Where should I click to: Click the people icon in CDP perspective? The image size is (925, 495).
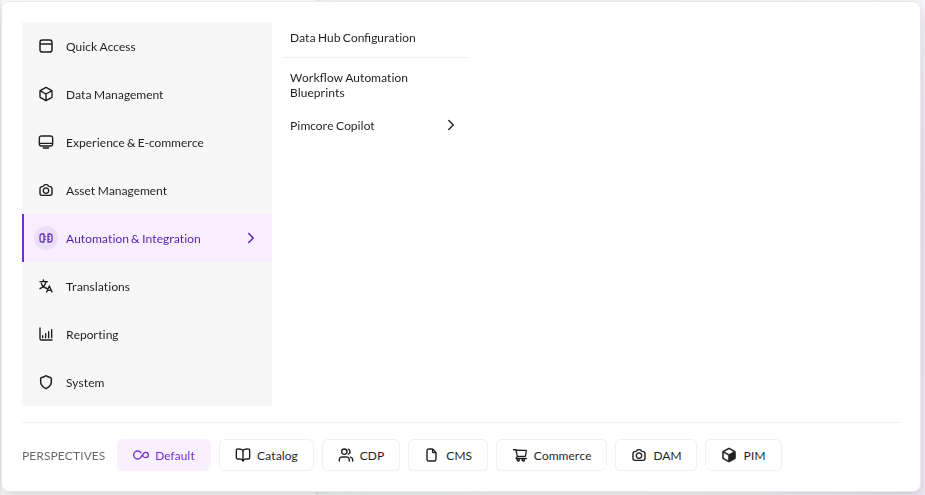coord(346,455)
